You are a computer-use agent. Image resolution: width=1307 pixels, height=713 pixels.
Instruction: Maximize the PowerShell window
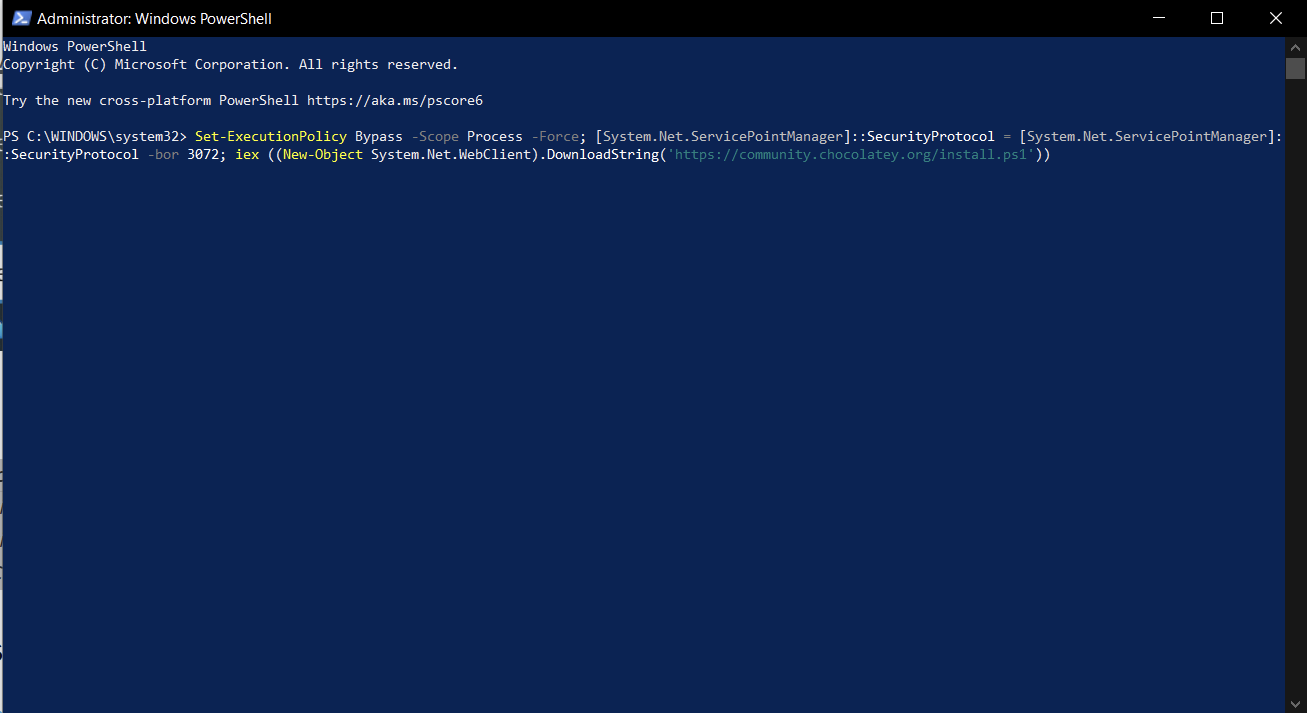pos(1217,18)
